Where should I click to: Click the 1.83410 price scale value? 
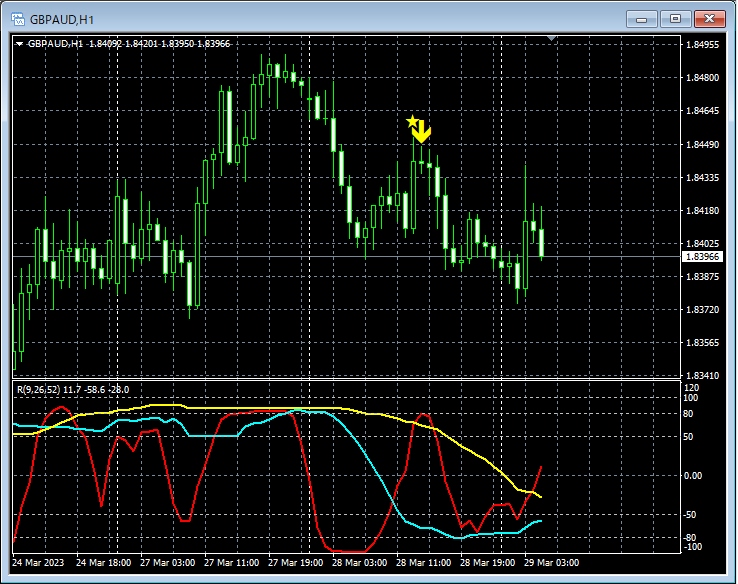(703, 376)
